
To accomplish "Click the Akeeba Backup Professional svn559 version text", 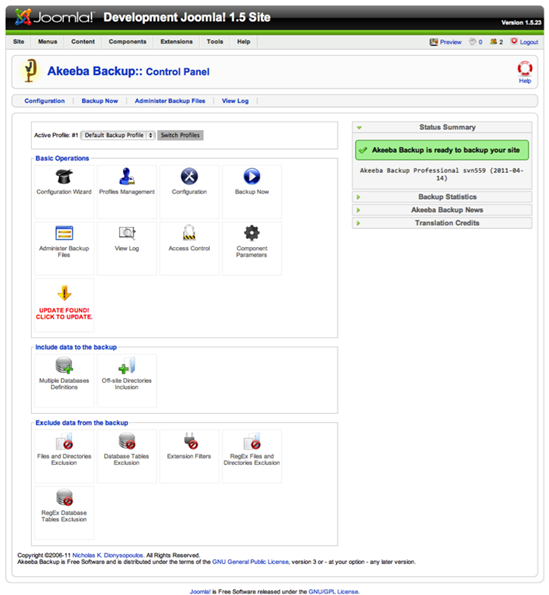I will pyautogui.click(x=442, y=174).
